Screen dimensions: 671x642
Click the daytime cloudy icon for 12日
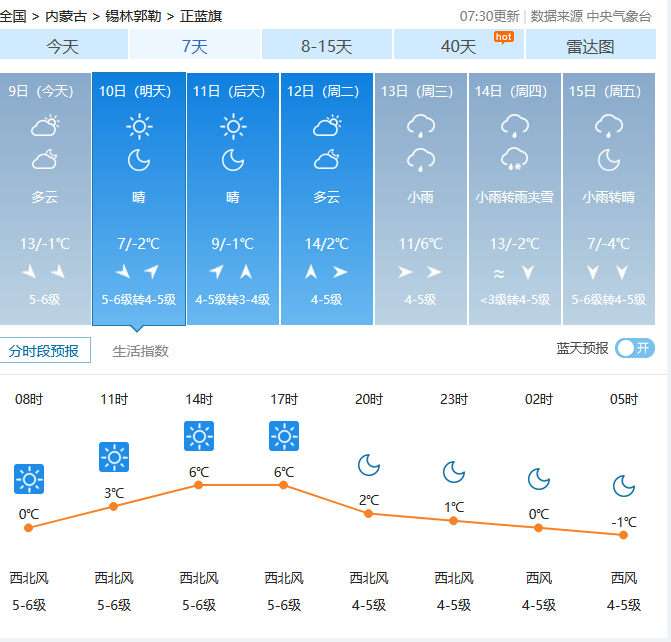pos(327,125)
